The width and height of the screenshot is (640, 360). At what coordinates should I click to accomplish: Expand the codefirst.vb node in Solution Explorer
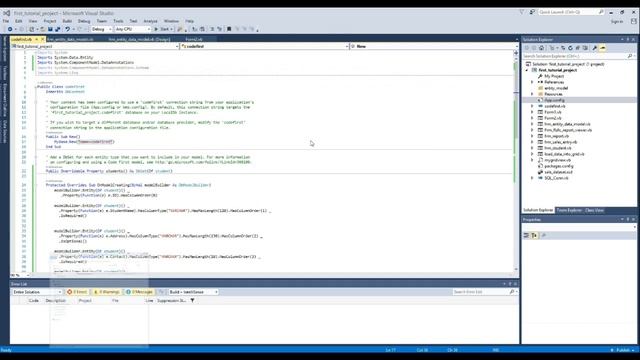(x=532, y=106)
